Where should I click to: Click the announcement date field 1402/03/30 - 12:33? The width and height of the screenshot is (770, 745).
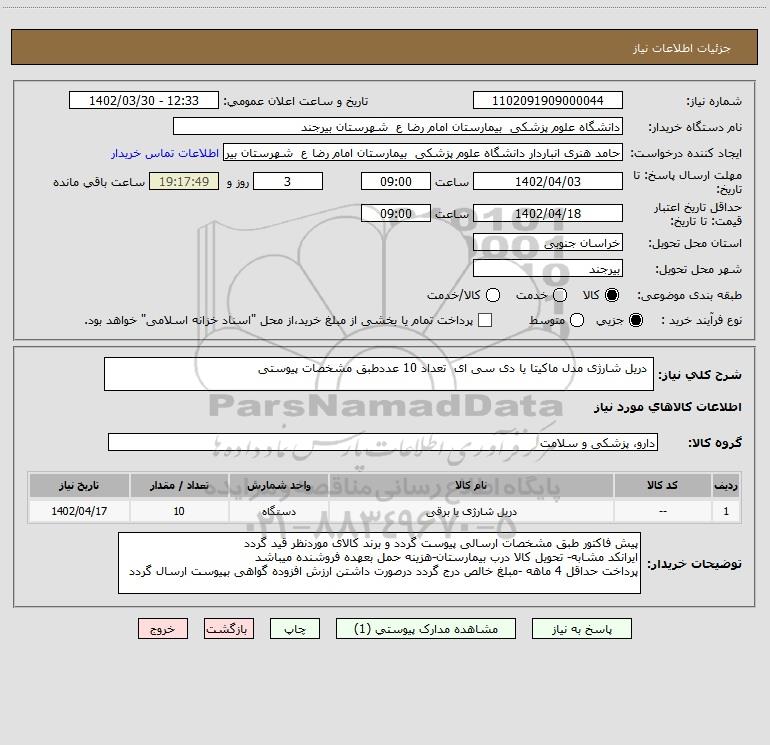(143, 100)
